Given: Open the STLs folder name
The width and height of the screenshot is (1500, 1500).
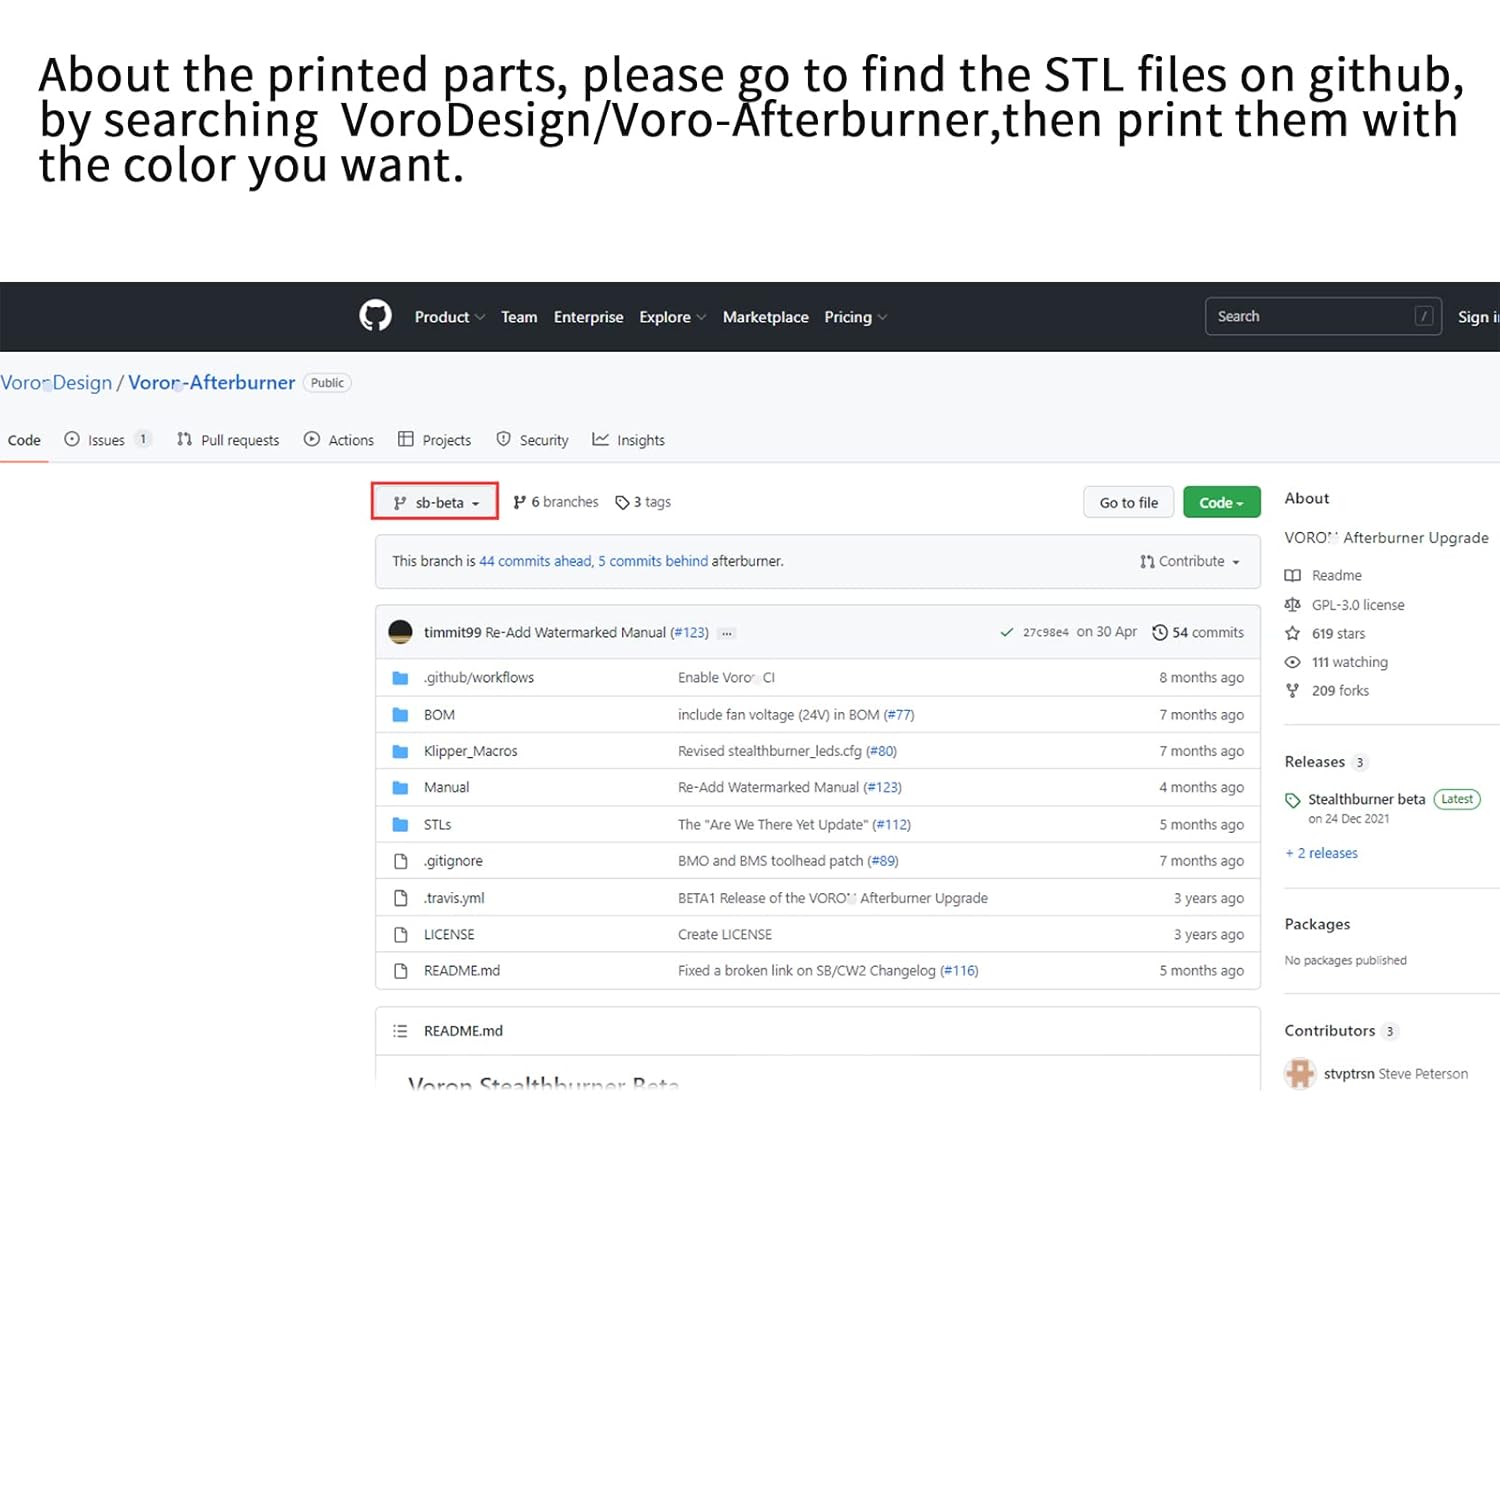Looking at the screenshot, I should (437, 825).
